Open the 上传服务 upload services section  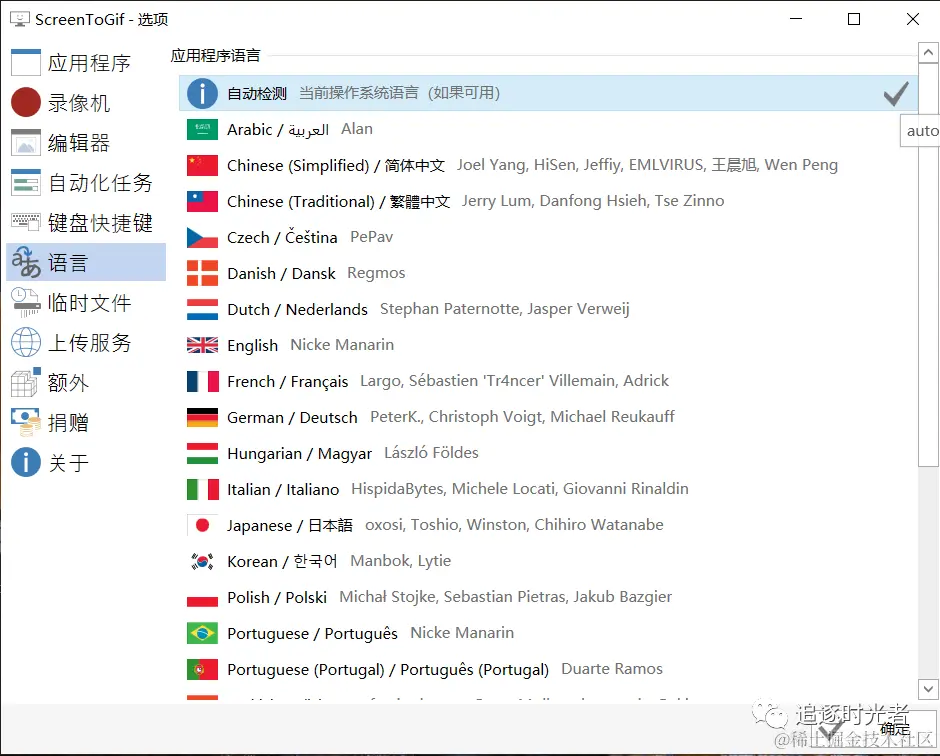pyautogui.click(x=86, y=342)
